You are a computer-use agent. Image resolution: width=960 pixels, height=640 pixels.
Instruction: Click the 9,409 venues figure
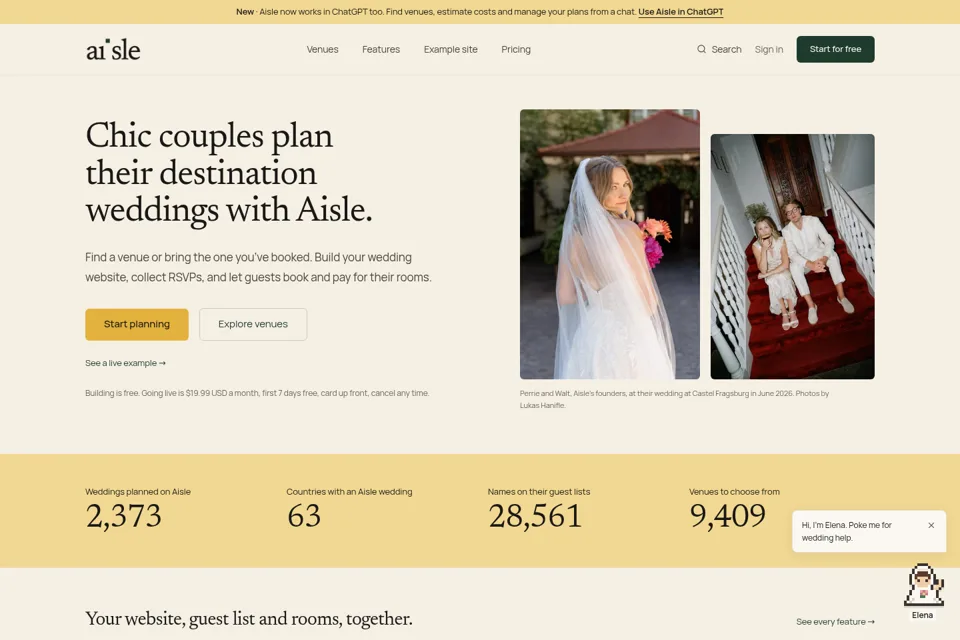(727, 516)
